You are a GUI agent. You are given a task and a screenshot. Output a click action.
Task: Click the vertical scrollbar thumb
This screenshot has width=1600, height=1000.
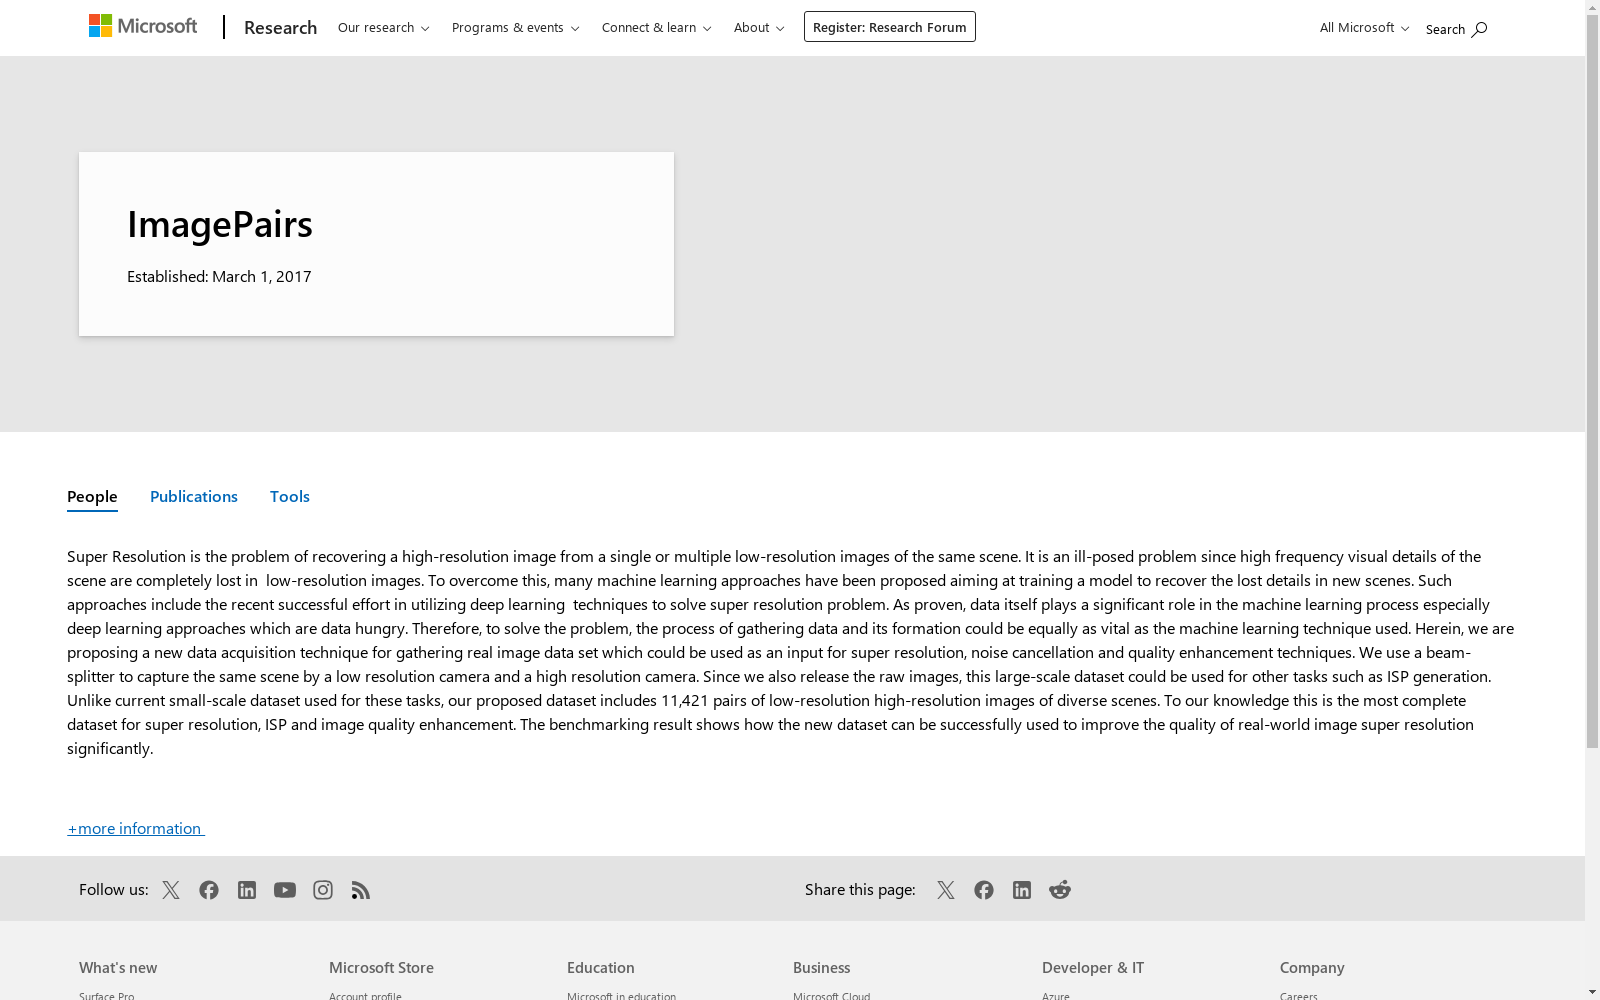click(1593, 382)
